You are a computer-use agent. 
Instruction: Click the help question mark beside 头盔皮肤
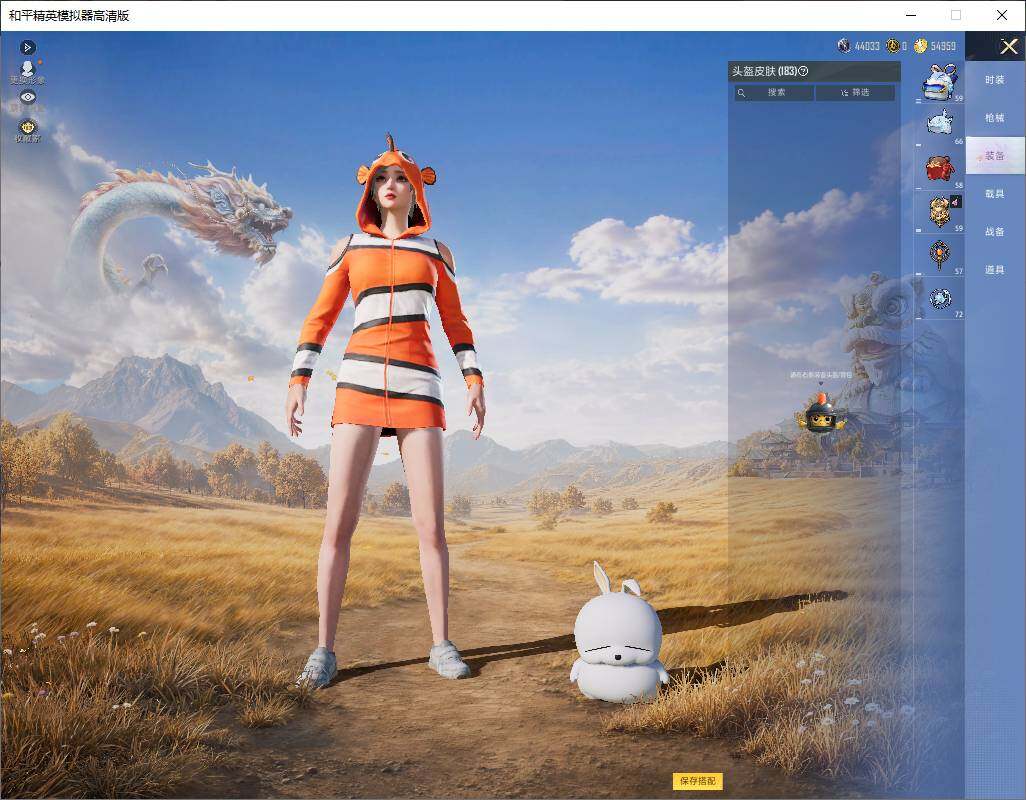click(803, 71)
